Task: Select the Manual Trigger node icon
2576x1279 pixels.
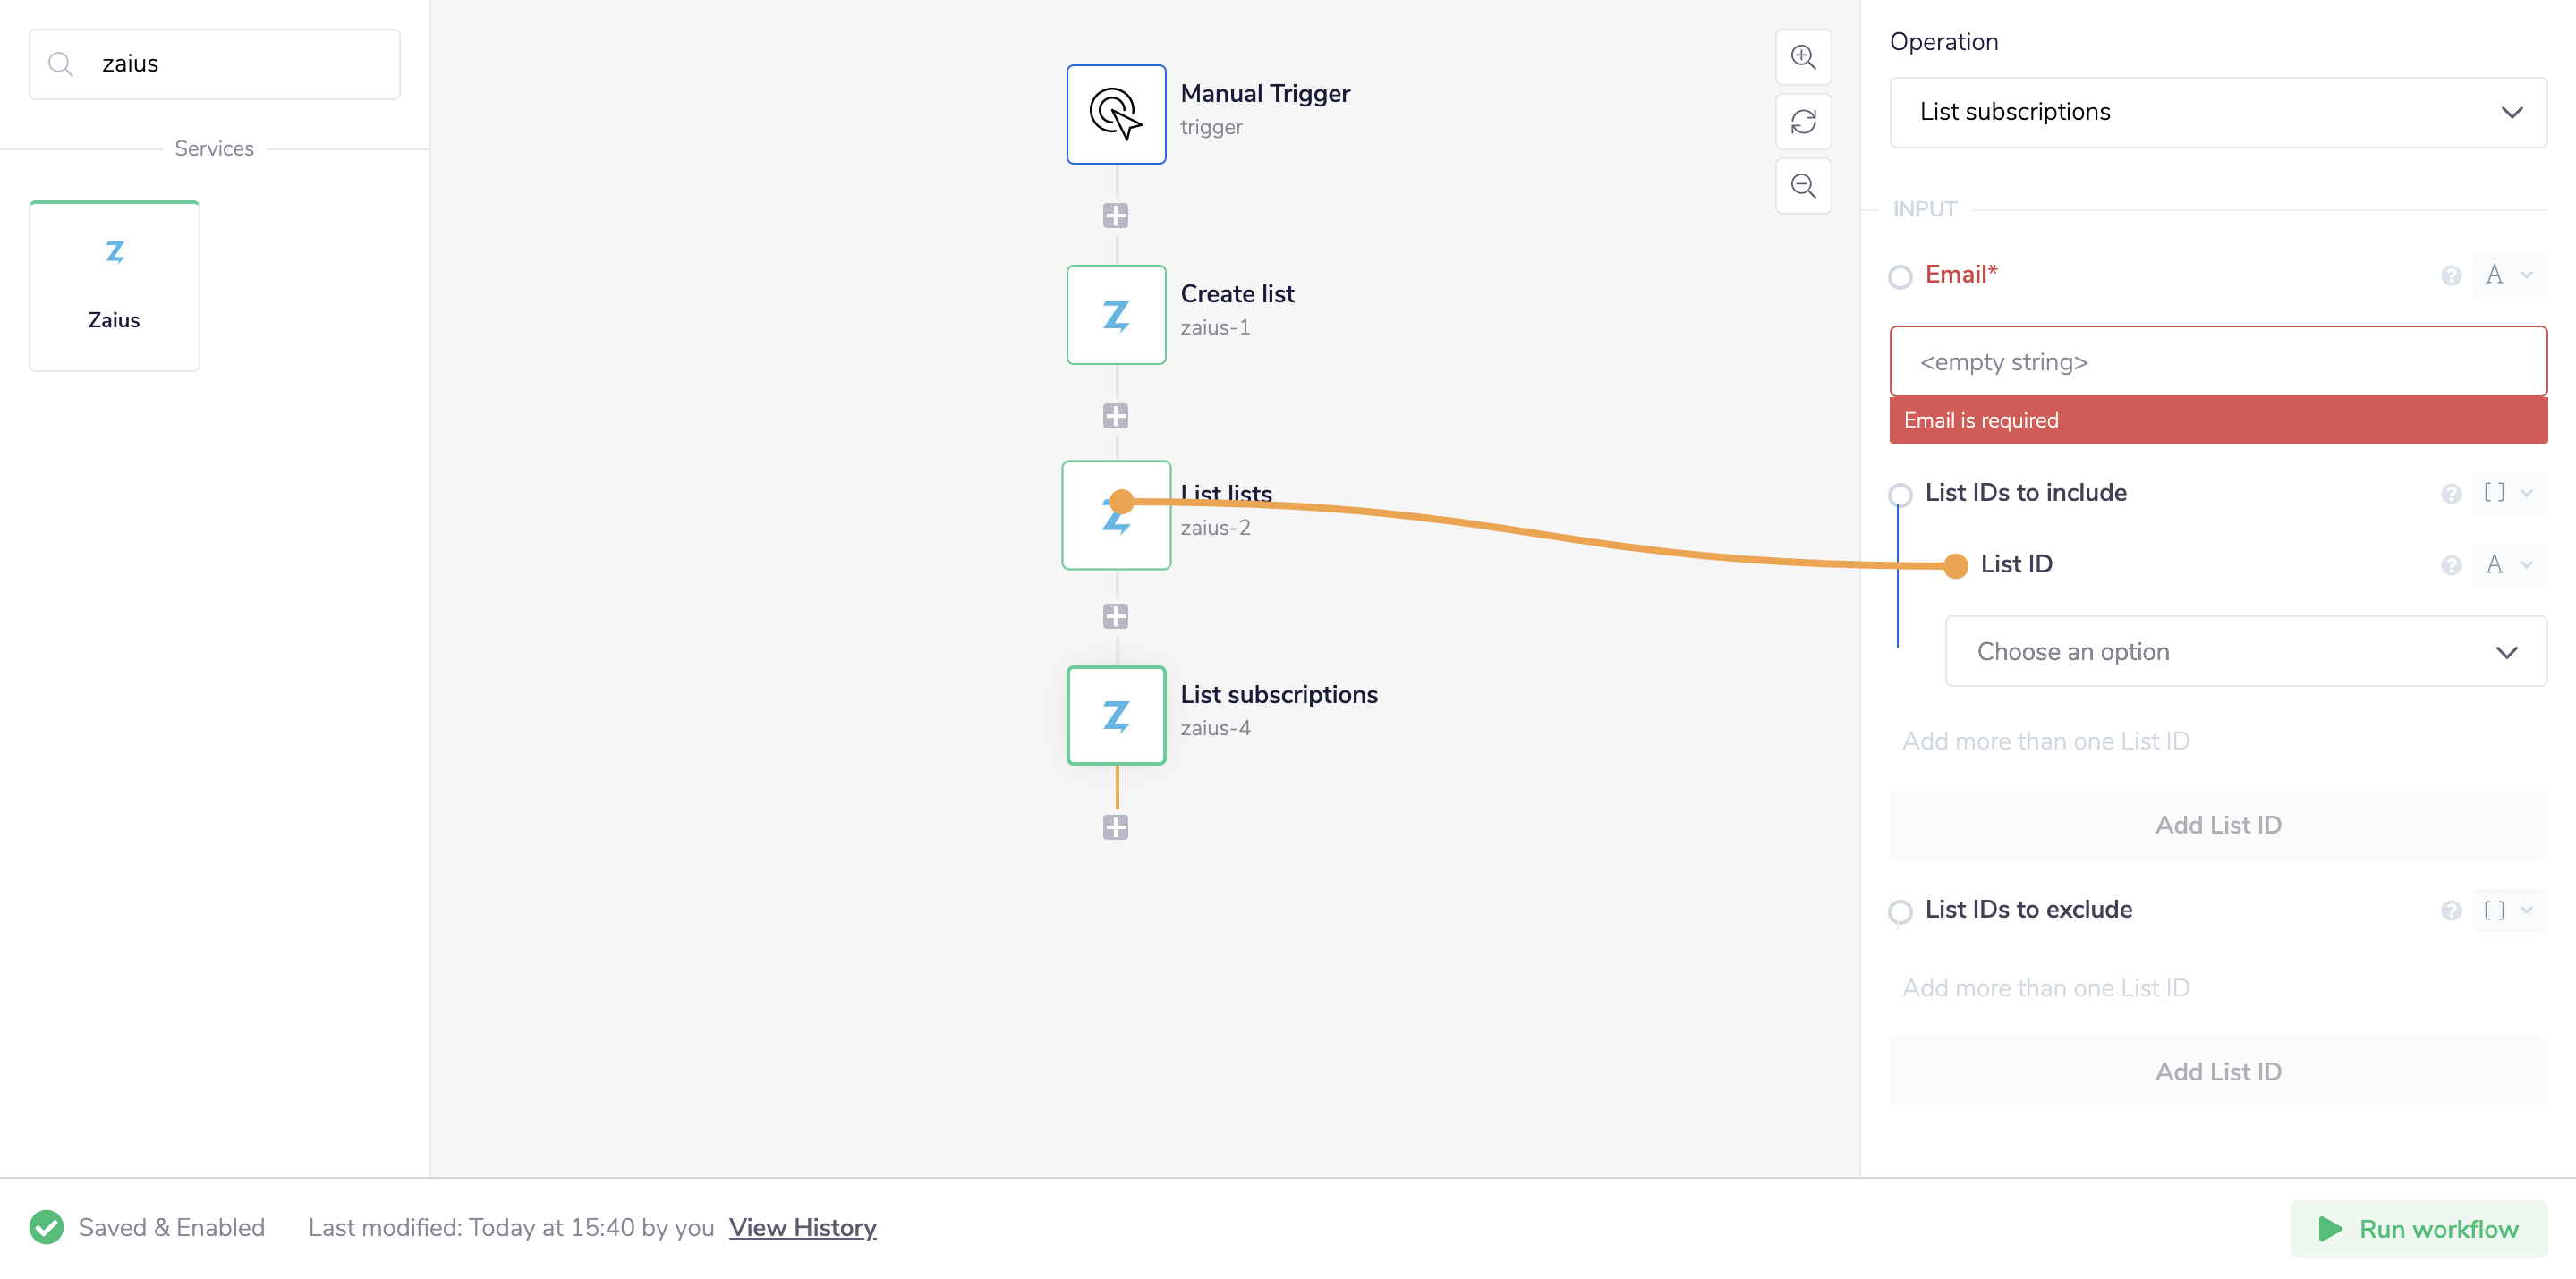Action: tap(1115, 114)
